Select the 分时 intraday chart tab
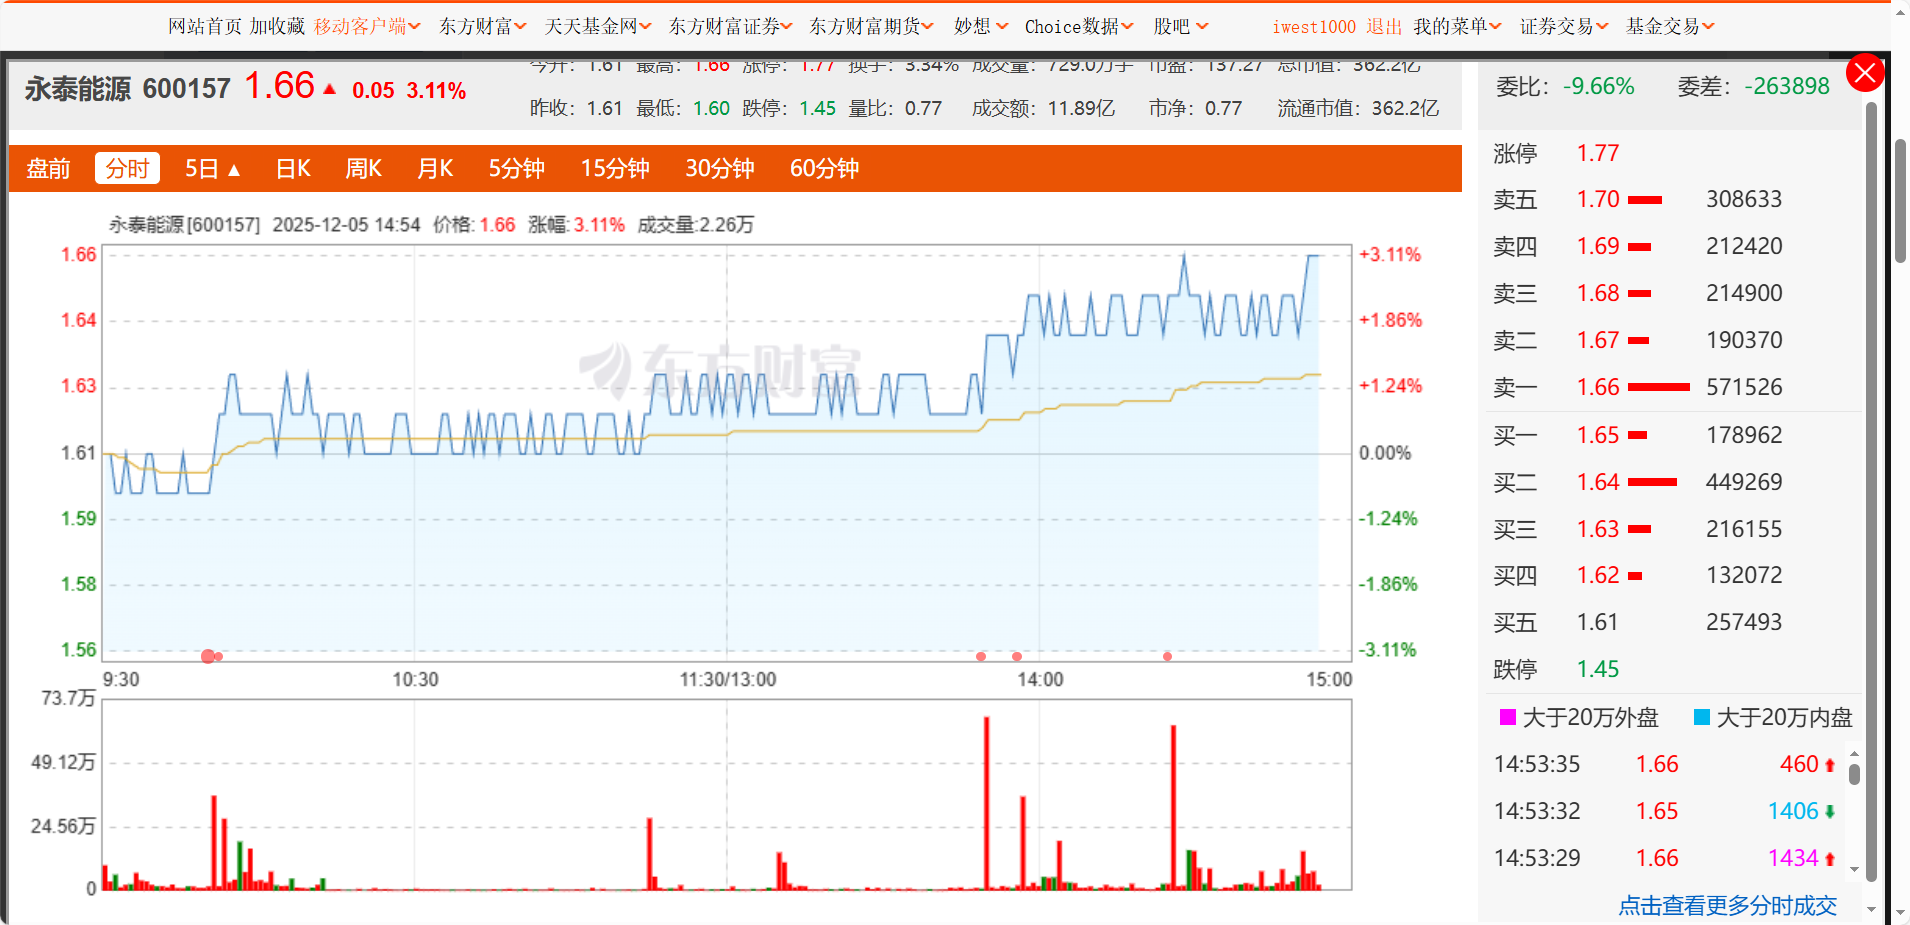The width and height of the screenshot is (1910, 925). coord(127,168)
